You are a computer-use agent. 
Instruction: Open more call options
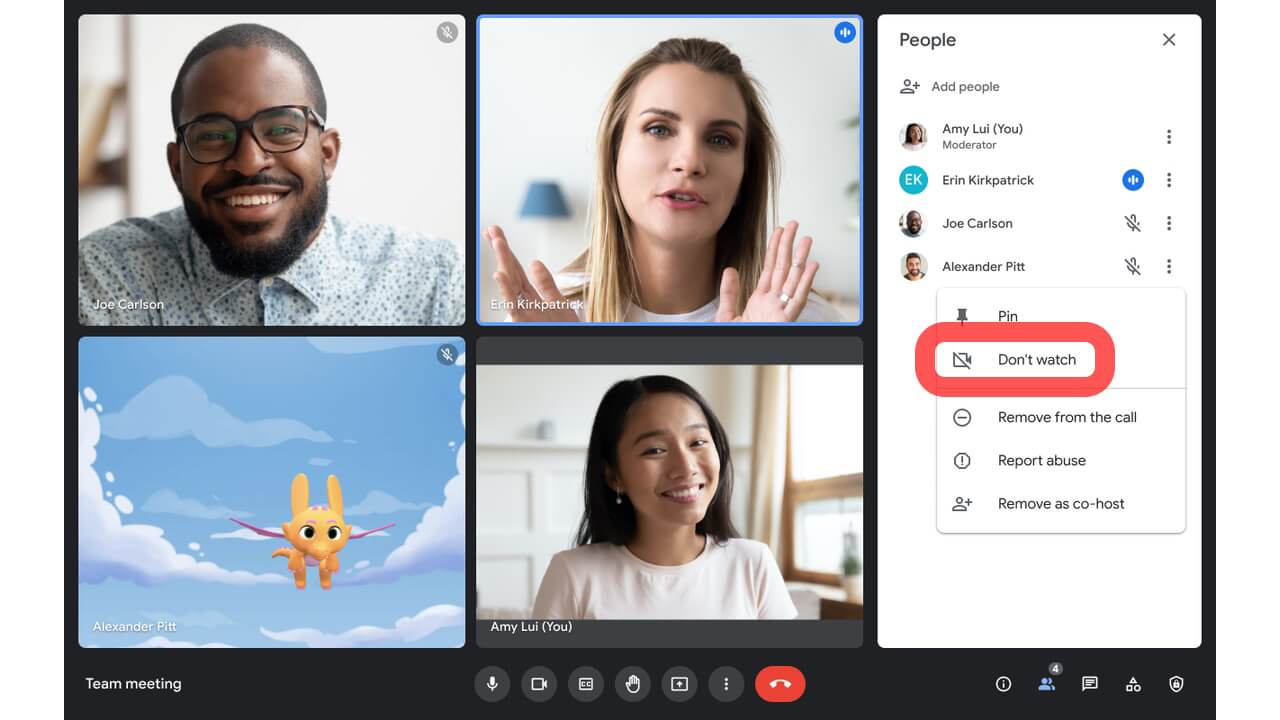click(726, 684)
